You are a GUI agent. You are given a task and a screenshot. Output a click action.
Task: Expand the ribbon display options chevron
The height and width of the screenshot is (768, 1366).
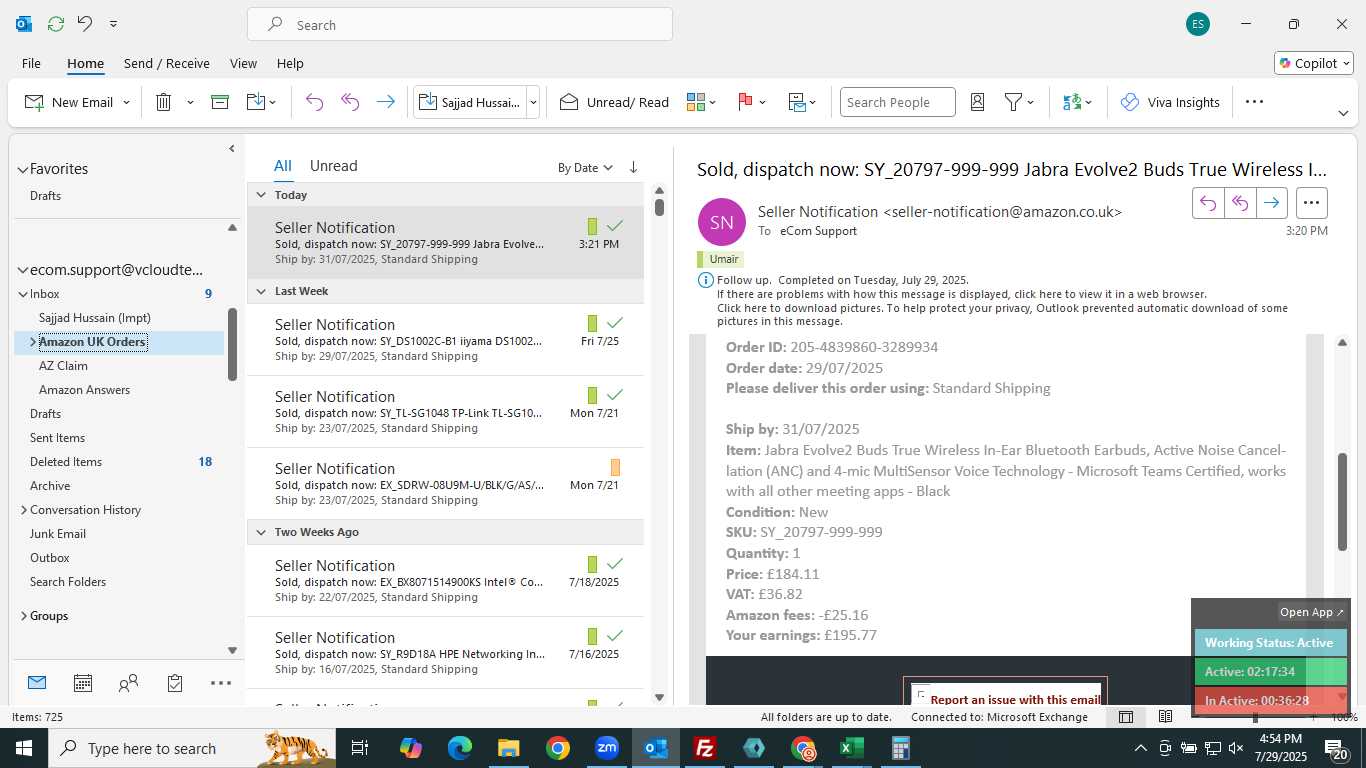point(1343,113)
